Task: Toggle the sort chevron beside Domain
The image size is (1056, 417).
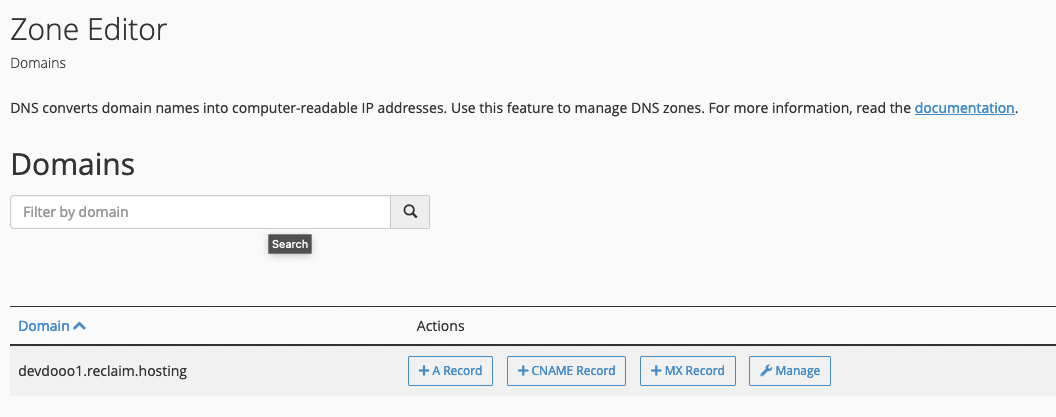Action: point(79,326)
